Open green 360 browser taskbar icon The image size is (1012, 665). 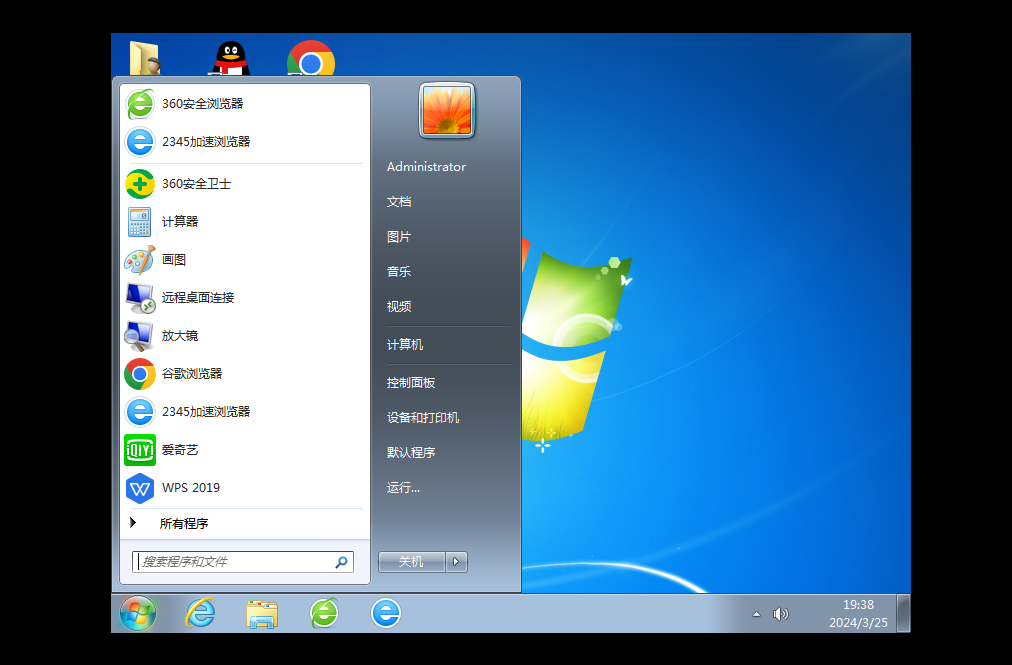tap(324, 613)
